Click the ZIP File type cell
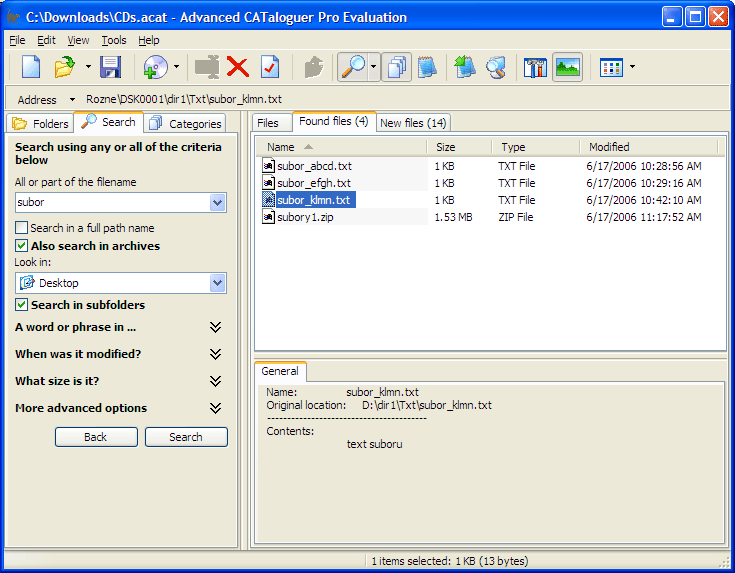 tap(516, 217)
